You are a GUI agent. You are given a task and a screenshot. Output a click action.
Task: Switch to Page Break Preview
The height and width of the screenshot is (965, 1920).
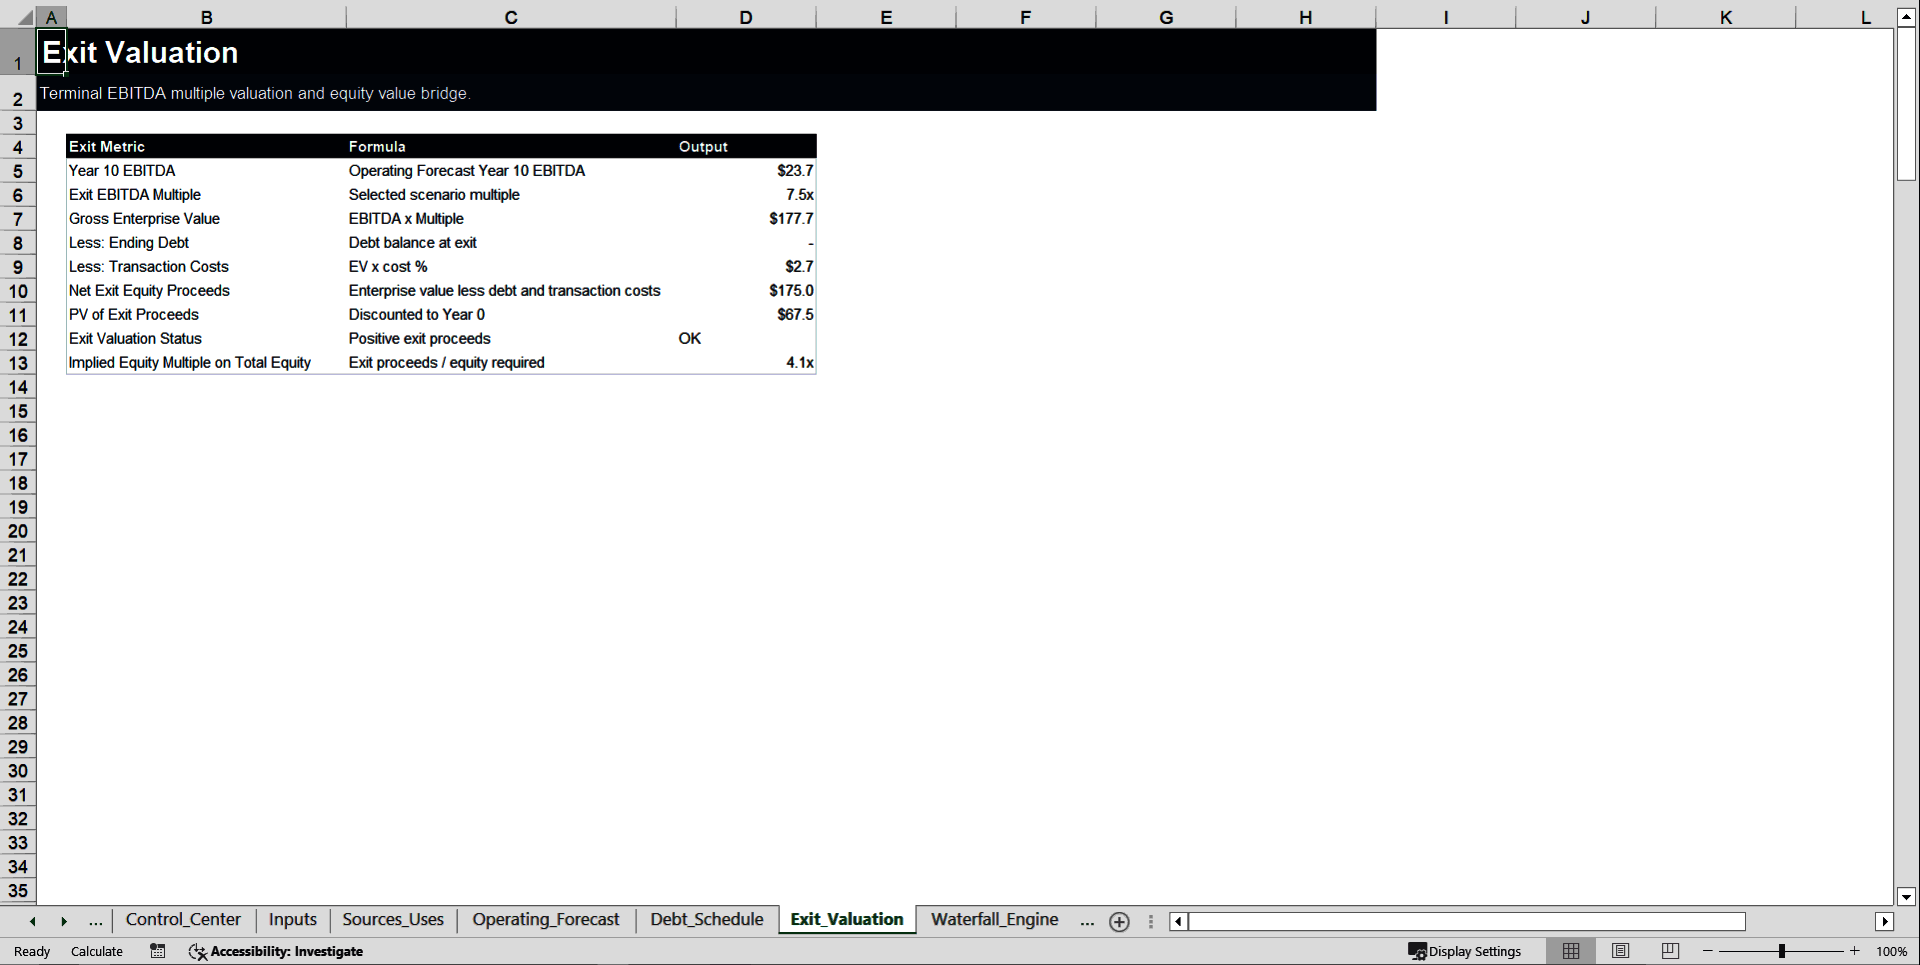[x=1670, y=951]
